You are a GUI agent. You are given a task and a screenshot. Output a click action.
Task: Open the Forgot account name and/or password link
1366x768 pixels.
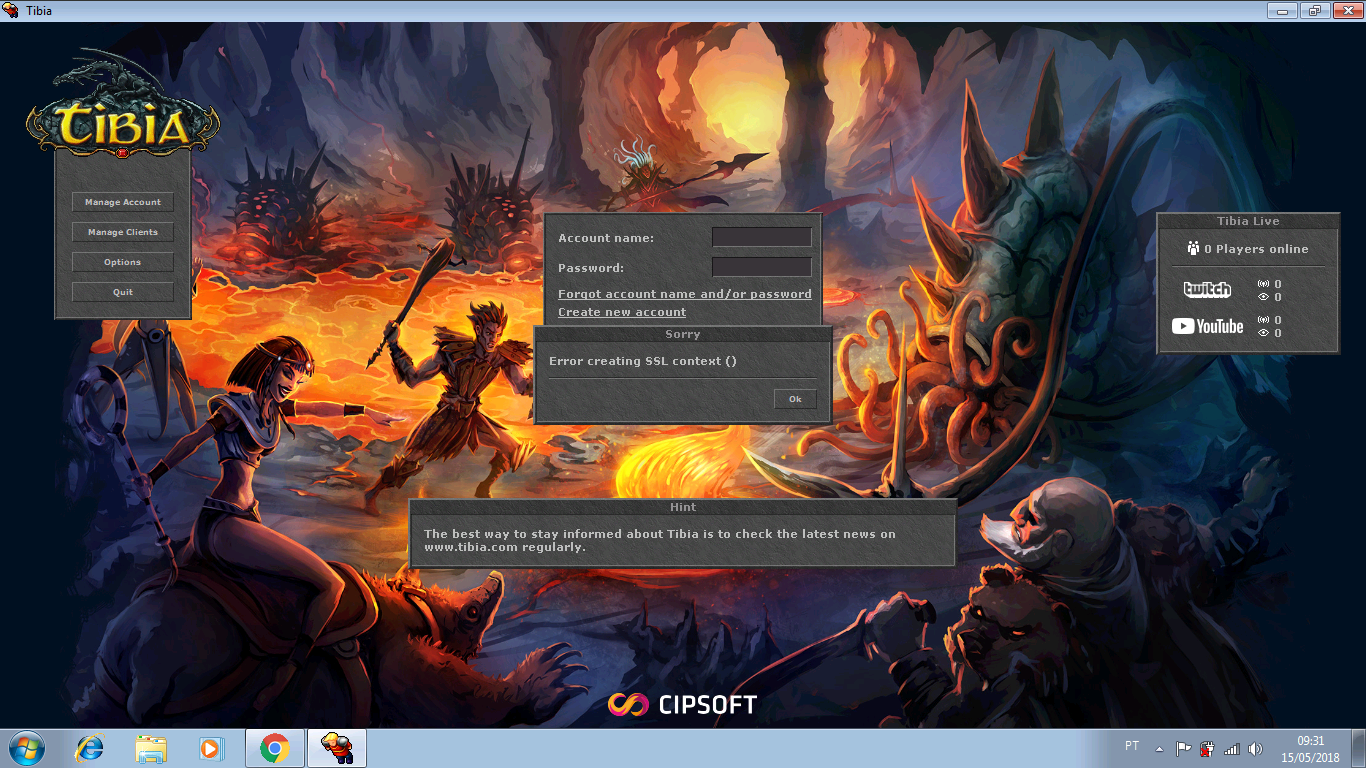(x=684, y=293)
